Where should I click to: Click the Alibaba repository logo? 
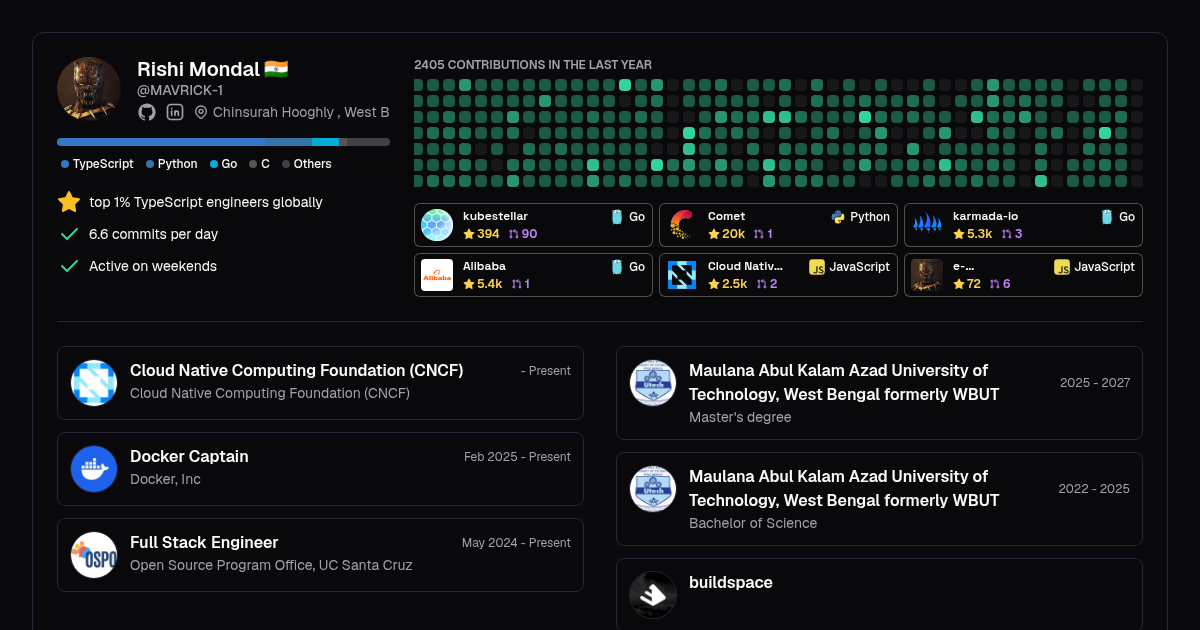click(437, 275)
